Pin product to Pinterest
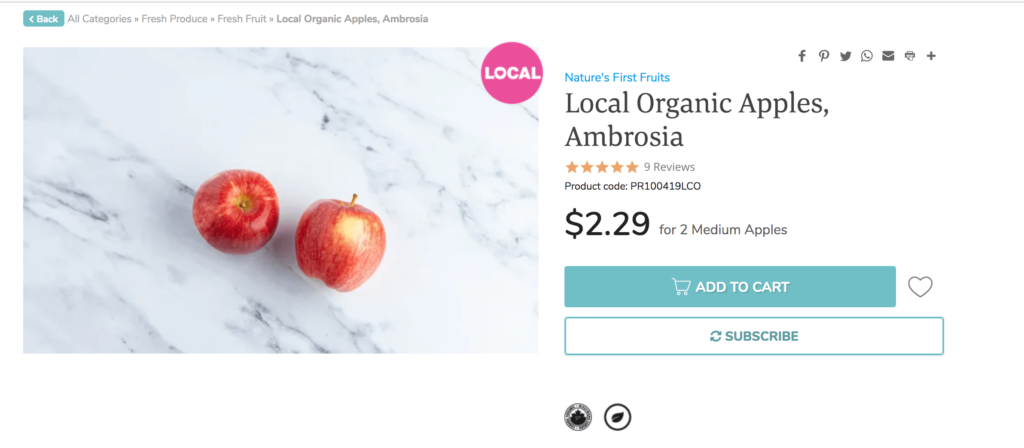 tap(824, 56)
